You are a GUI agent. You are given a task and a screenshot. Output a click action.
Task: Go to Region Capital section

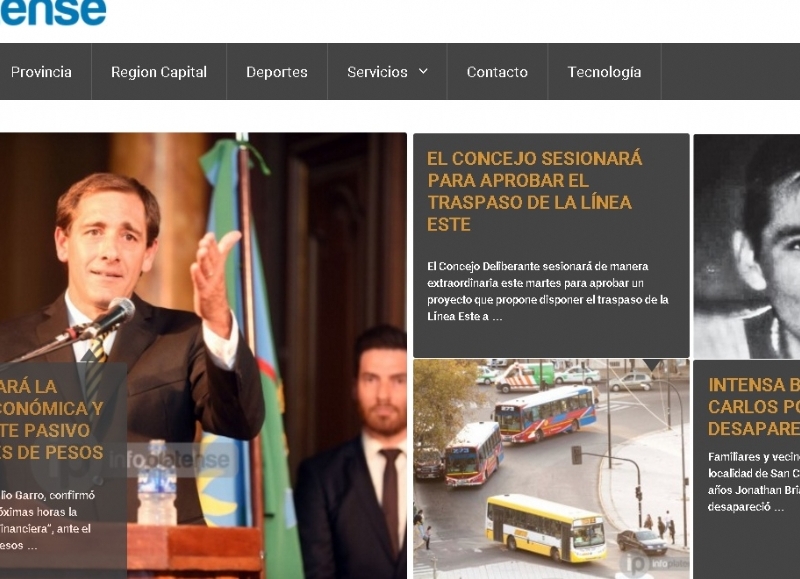(159, 72)
